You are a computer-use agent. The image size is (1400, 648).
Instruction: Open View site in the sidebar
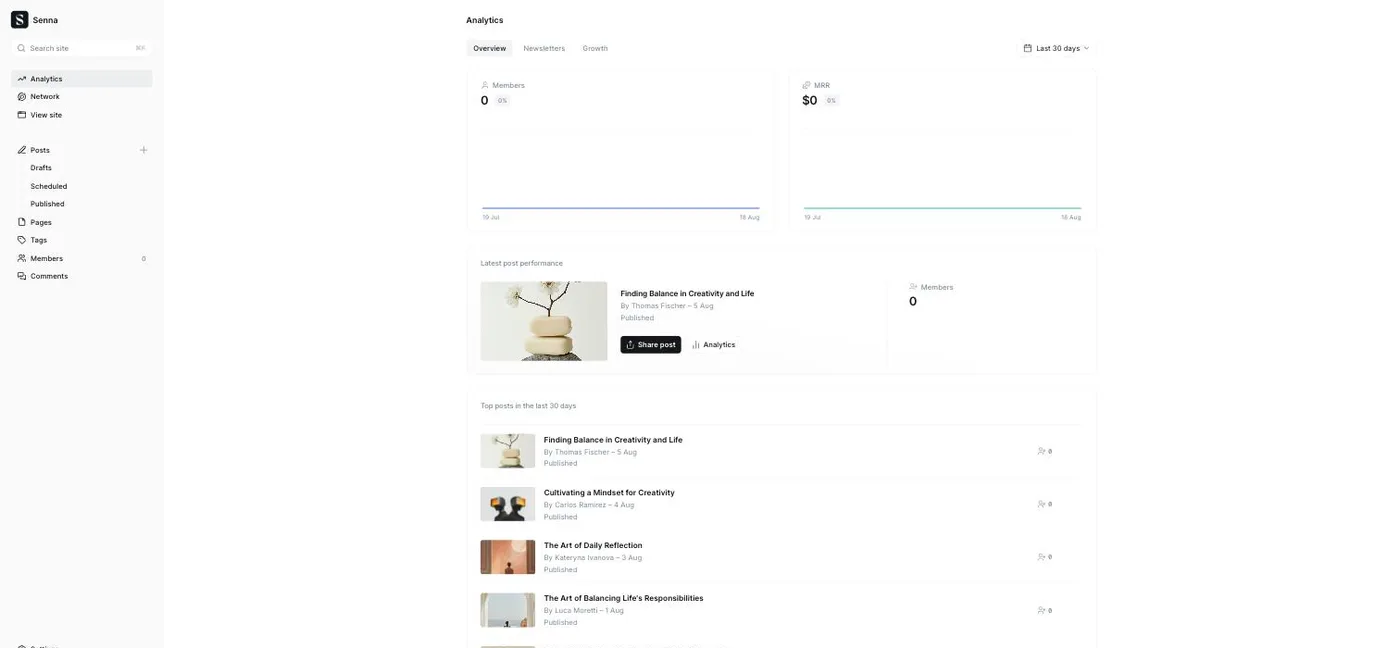[x=82, y=115]
